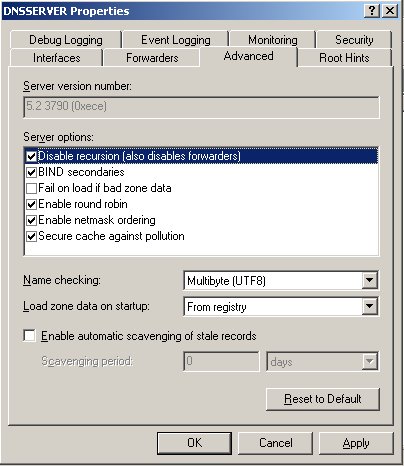Click the Server version number field

[x=201, y=107]
